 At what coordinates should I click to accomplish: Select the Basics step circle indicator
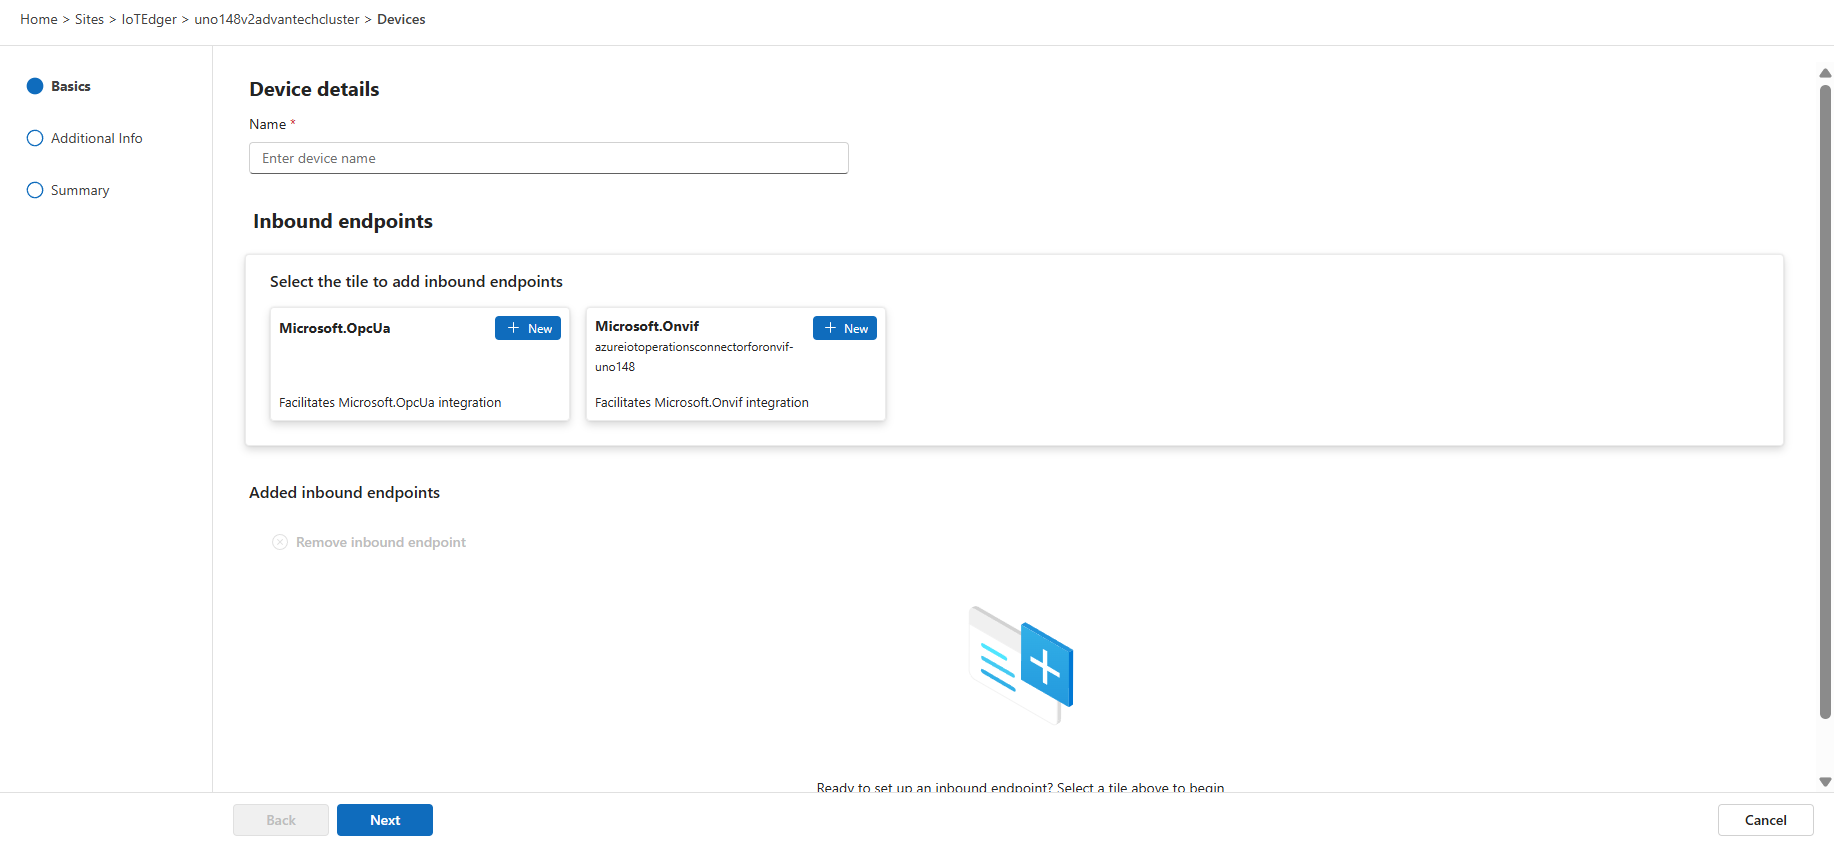(x=35, y=86)
